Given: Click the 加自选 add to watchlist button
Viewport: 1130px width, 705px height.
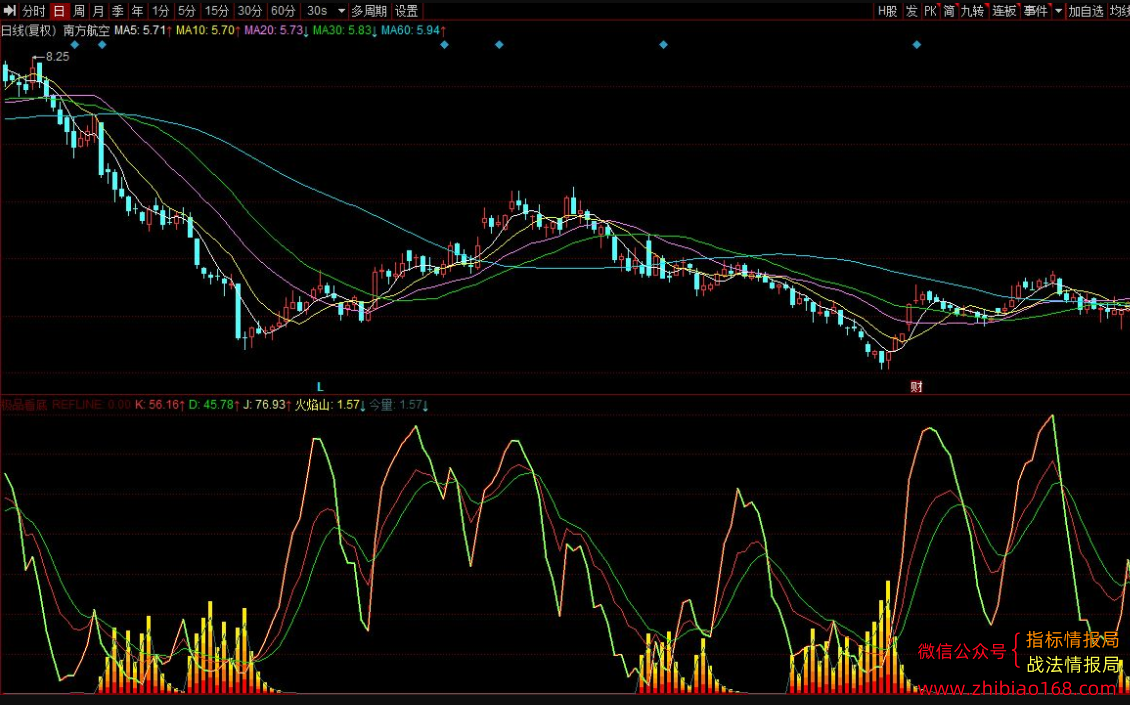Looking at the screenshot, I should coord(1085,11).
